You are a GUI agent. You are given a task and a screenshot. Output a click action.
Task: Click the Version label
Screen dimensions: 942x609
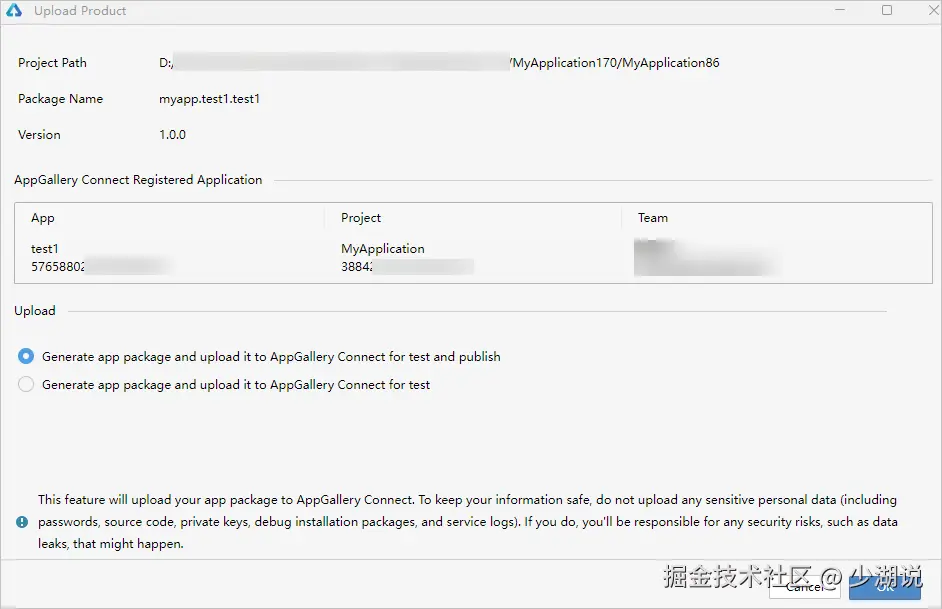[39, 135]
